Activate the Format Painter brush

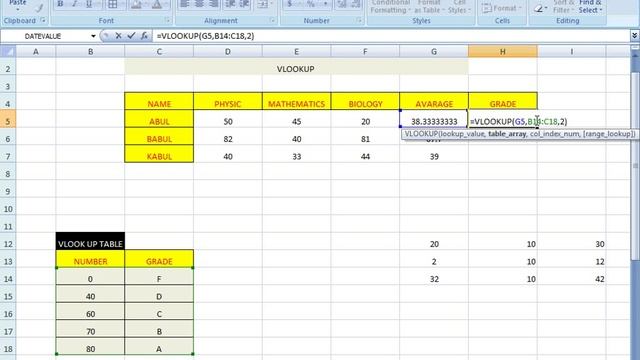[40, 7]
